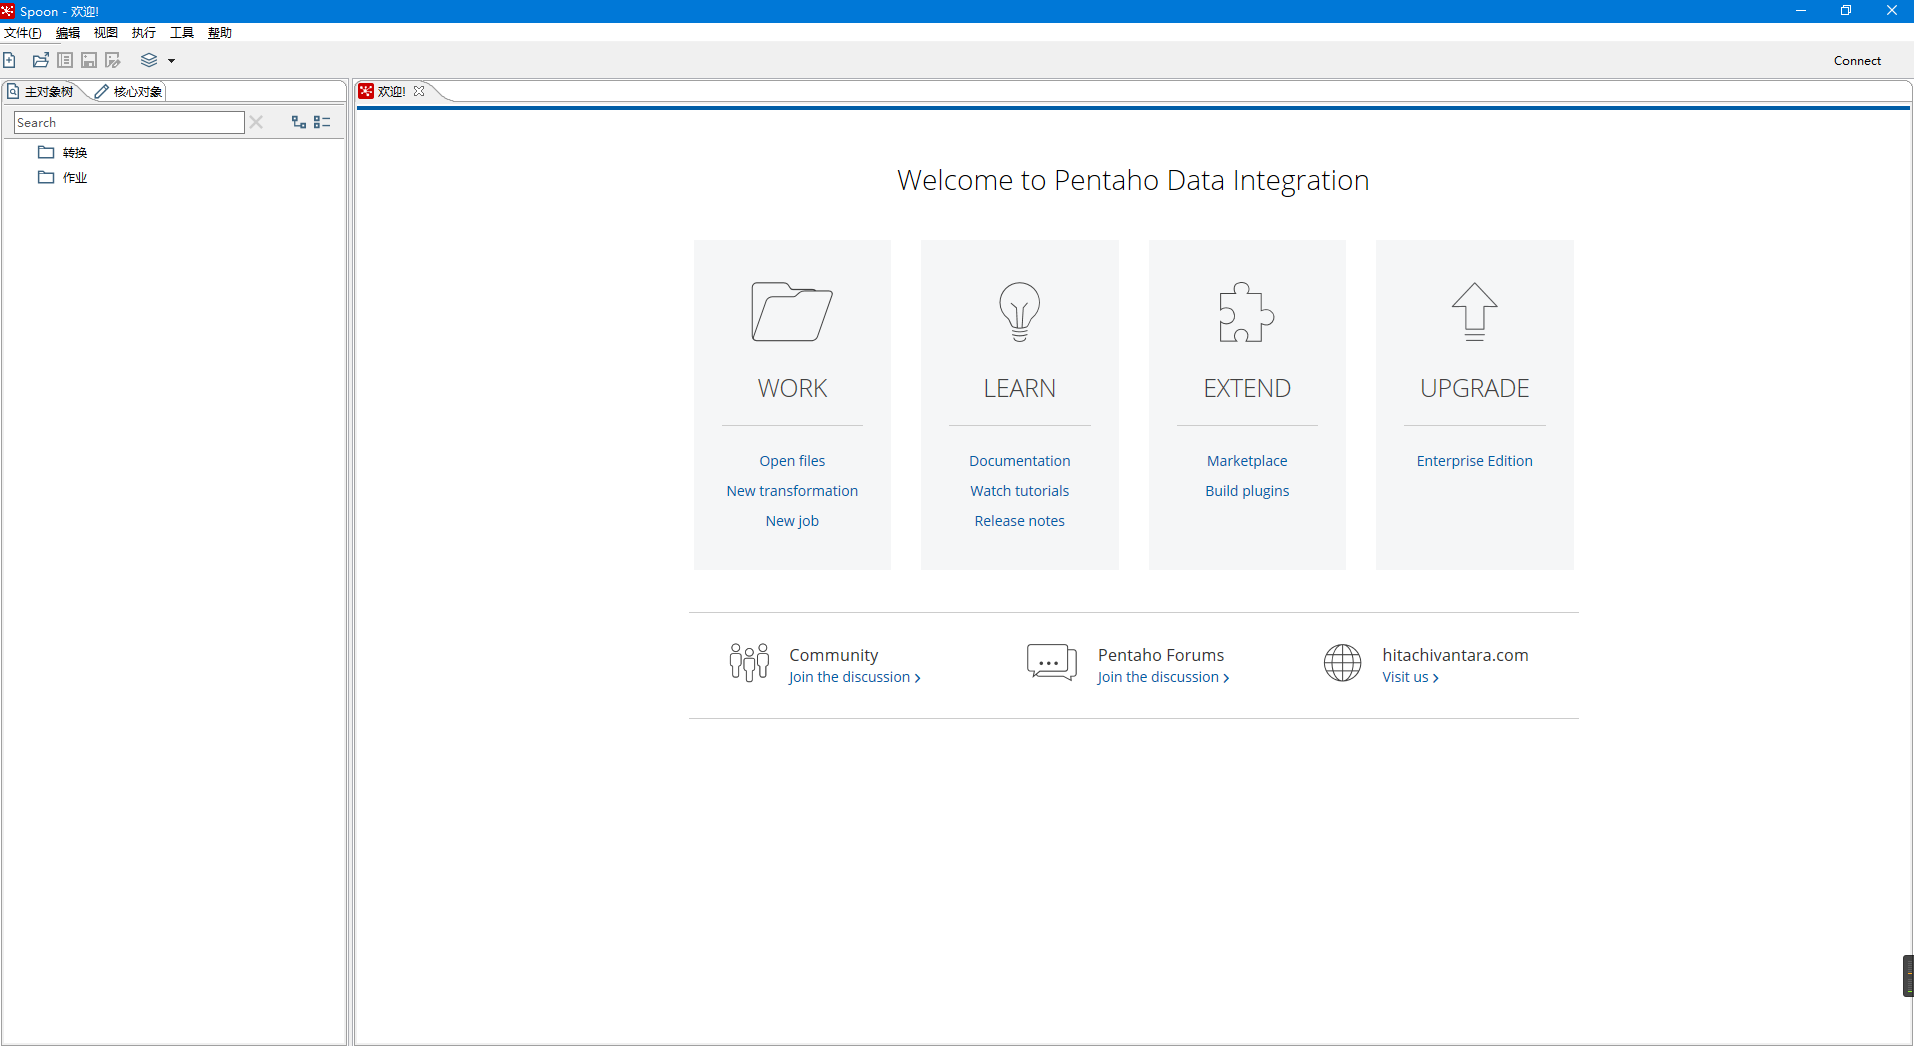Screen dimensions: 1914x1046
Task: Open the 视图 menu
Action: (106, 33)
